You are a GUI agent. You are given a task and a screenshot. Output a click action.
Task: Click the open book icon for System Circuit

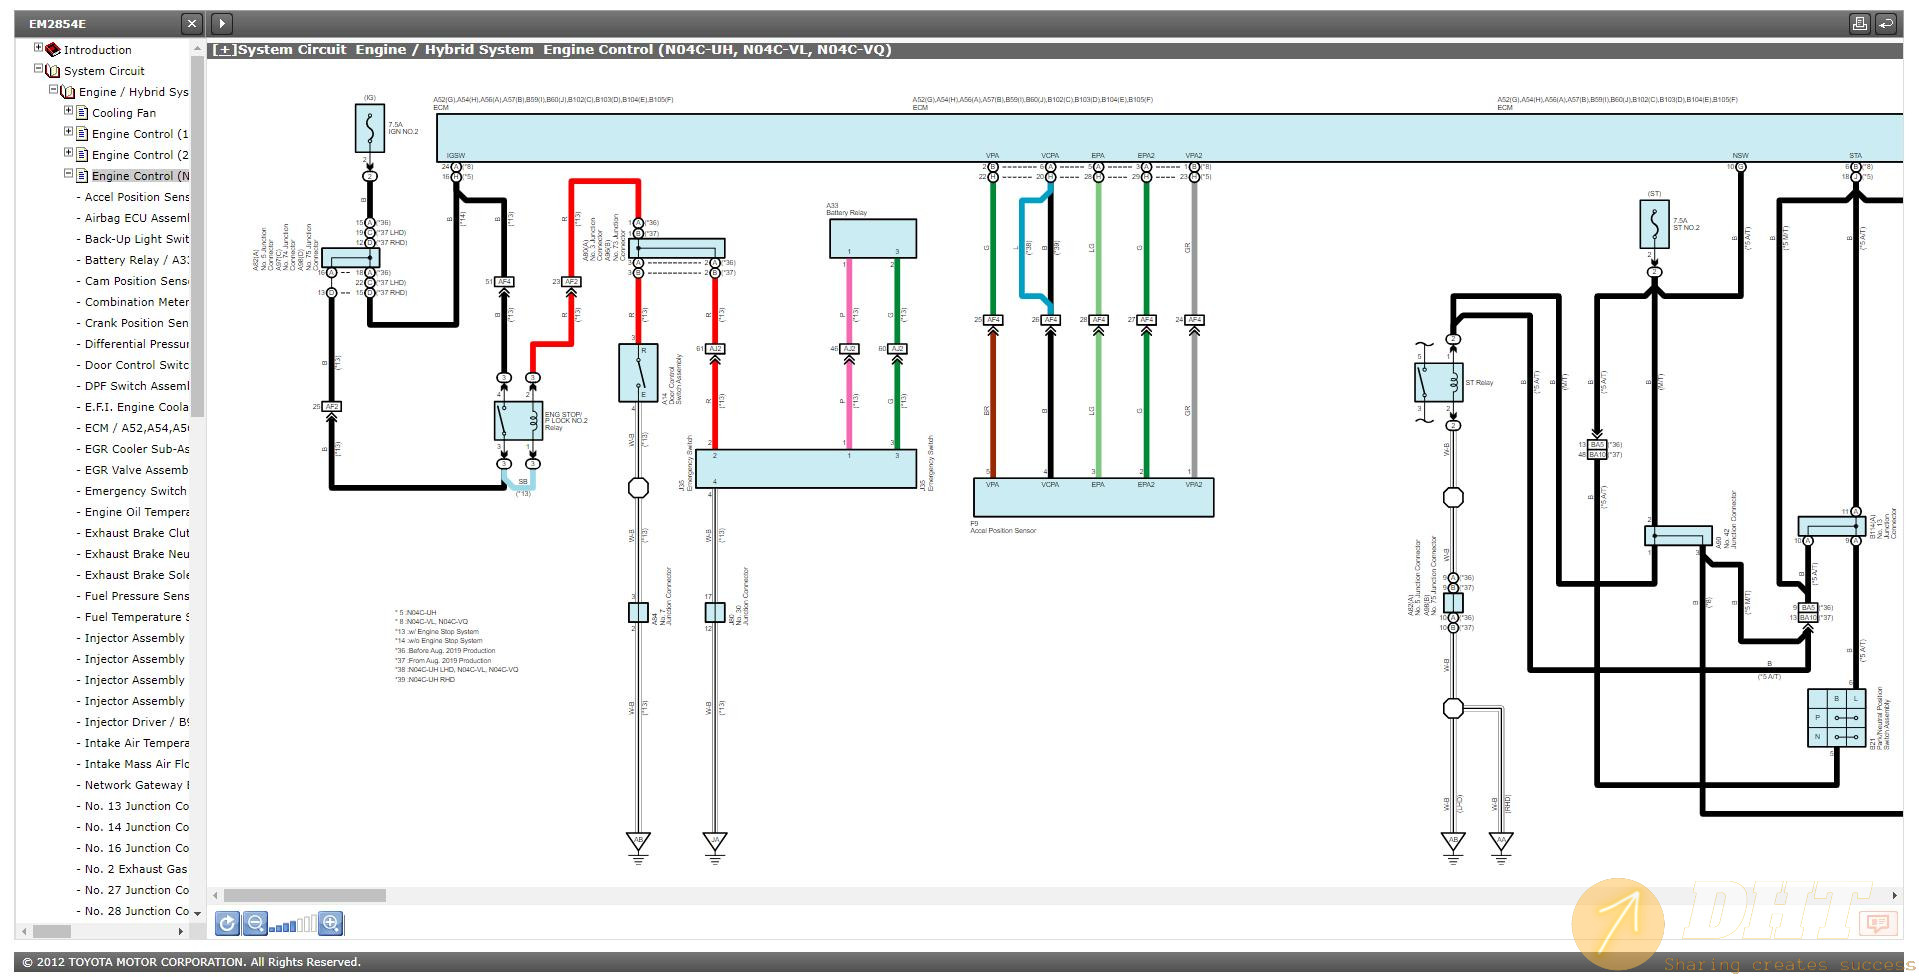(53, 70)
